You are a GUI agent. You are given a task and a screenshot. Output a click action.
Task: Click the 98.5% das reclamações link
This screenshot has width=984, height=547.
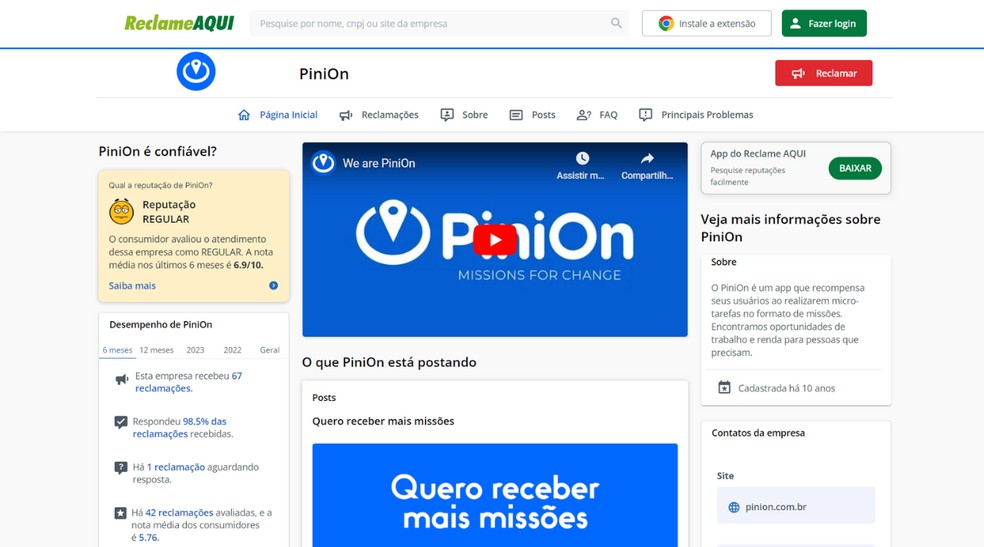(179, 427)
